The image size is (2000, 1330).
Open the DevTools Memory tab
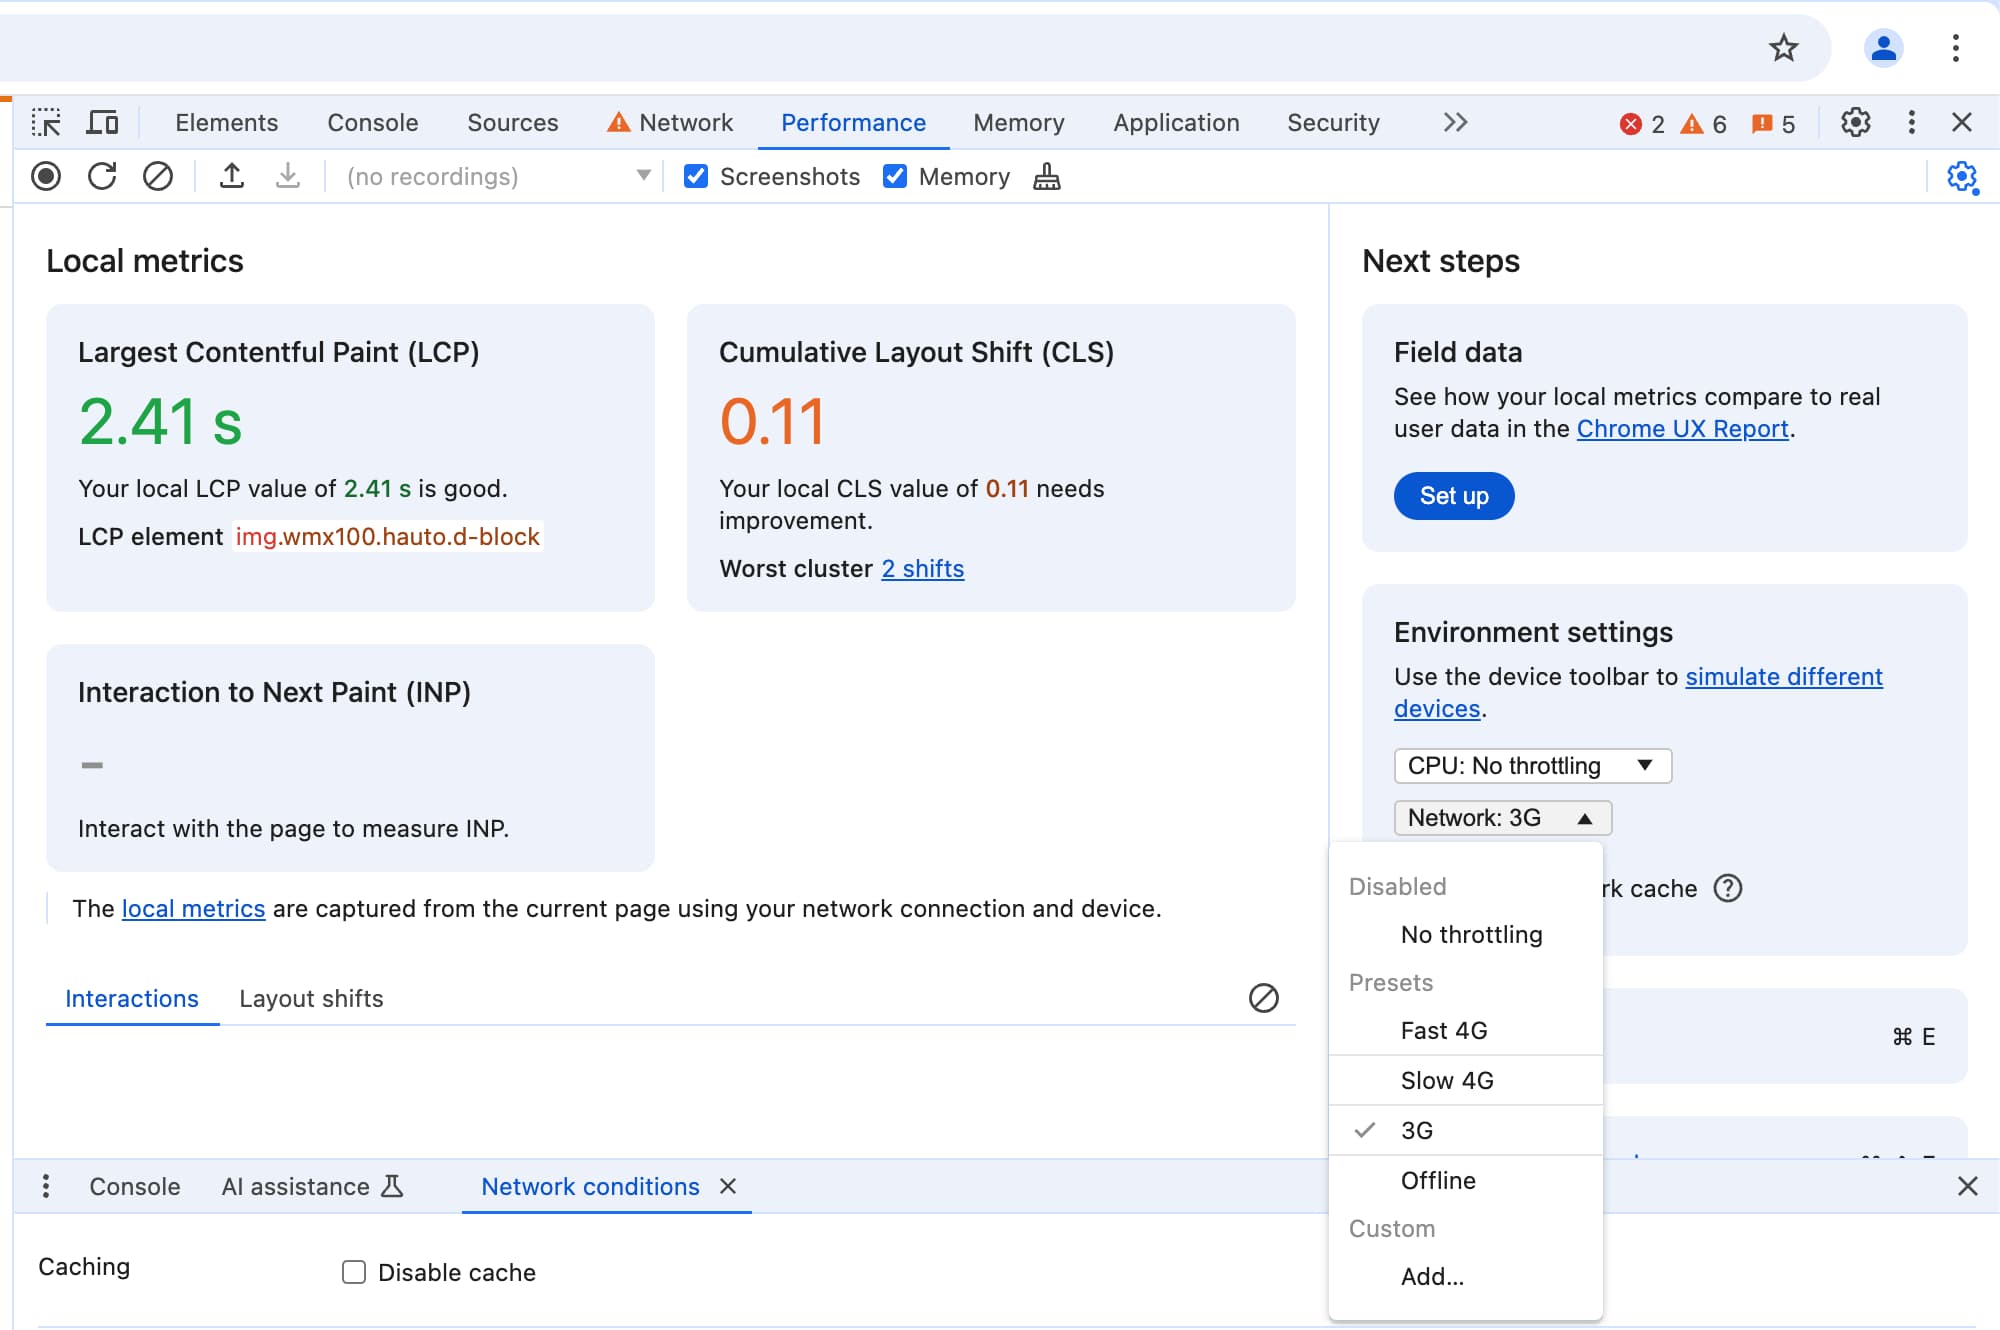pos(1018,122)
